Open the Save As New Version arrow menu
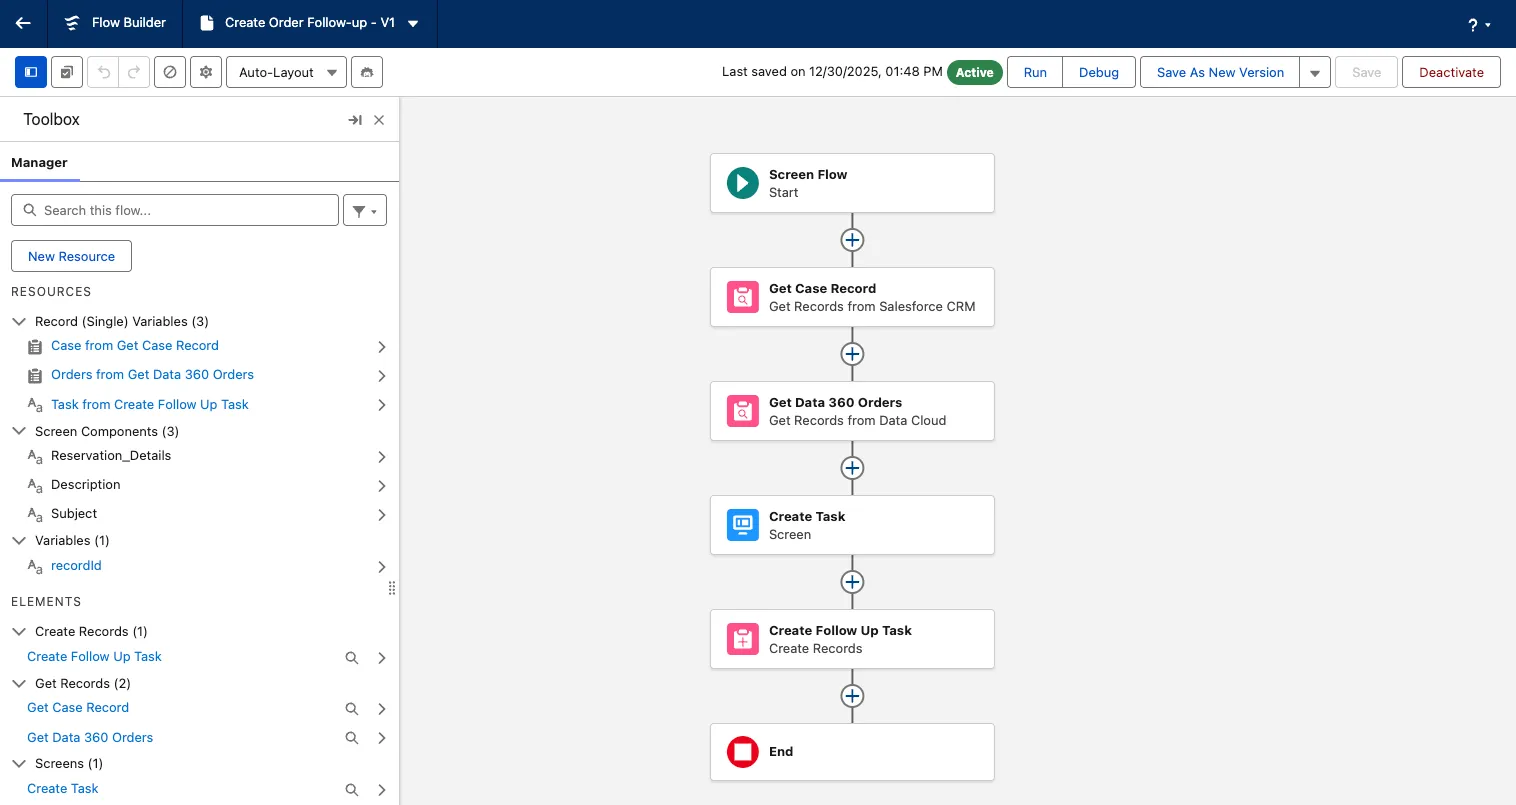Viewport: 1516px width, 805px height. pyautogui.click(x=1315, y=72)
